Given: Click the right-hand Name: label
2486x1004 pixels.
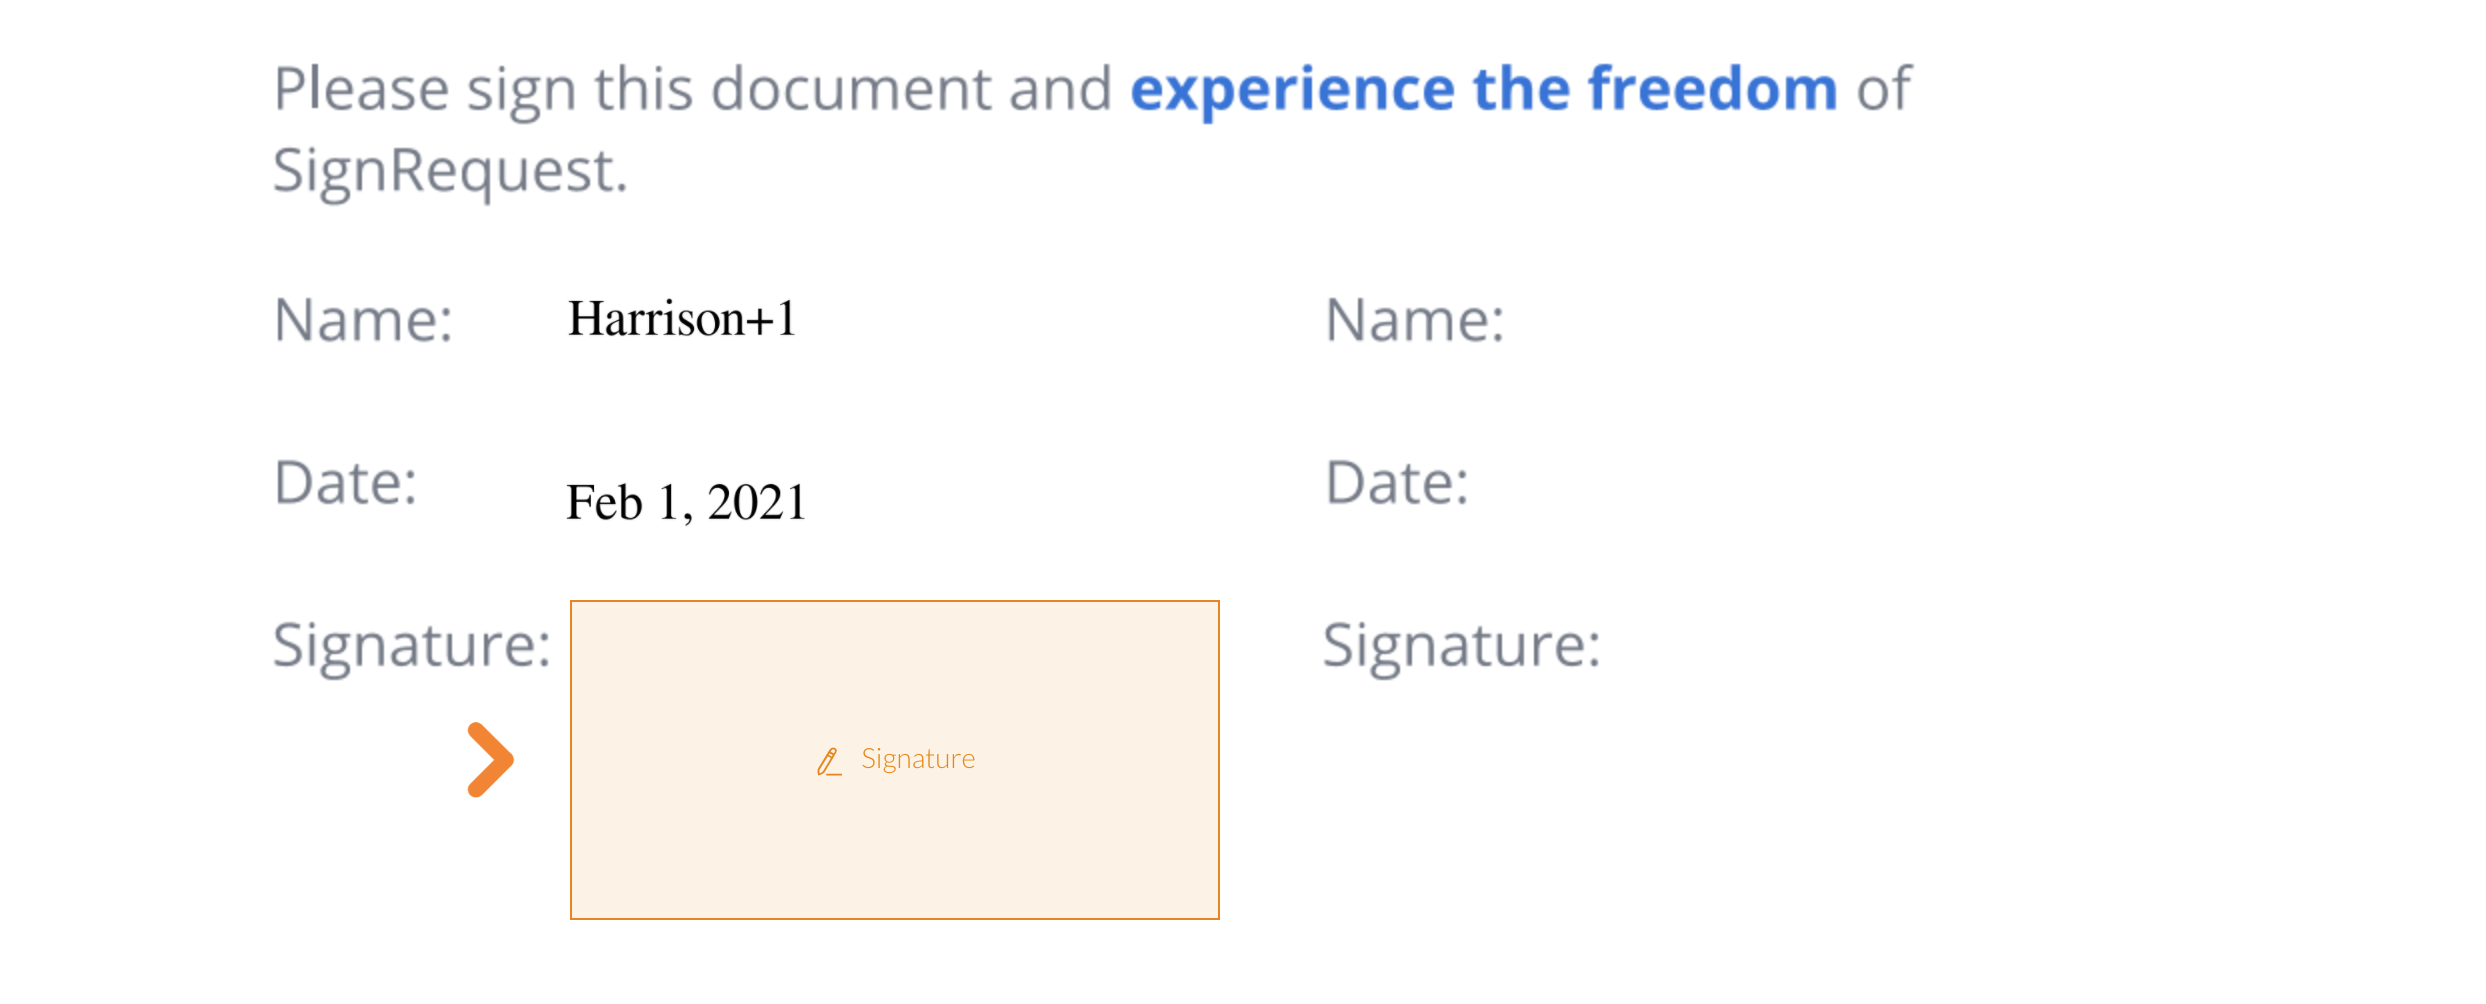Looking at the screenshot, I should click(1415, 321).
